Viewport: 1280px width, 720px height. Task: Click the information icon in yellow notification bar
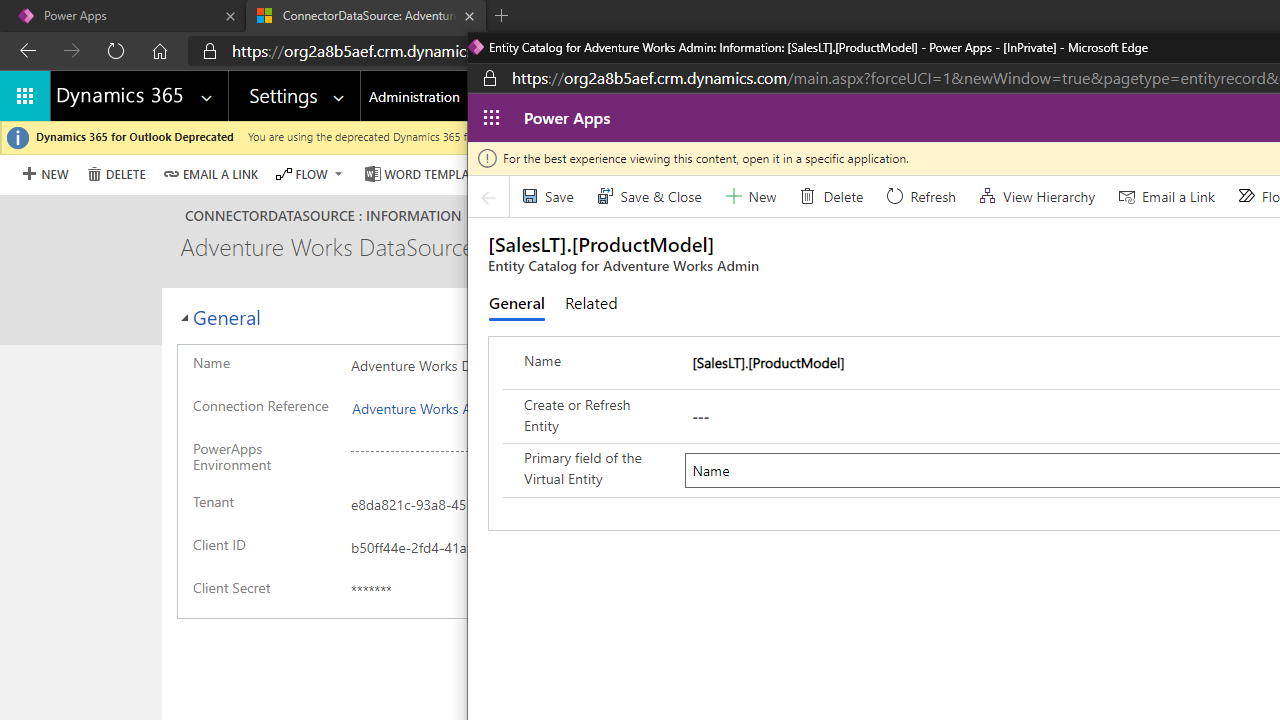(x=488, y=158)
